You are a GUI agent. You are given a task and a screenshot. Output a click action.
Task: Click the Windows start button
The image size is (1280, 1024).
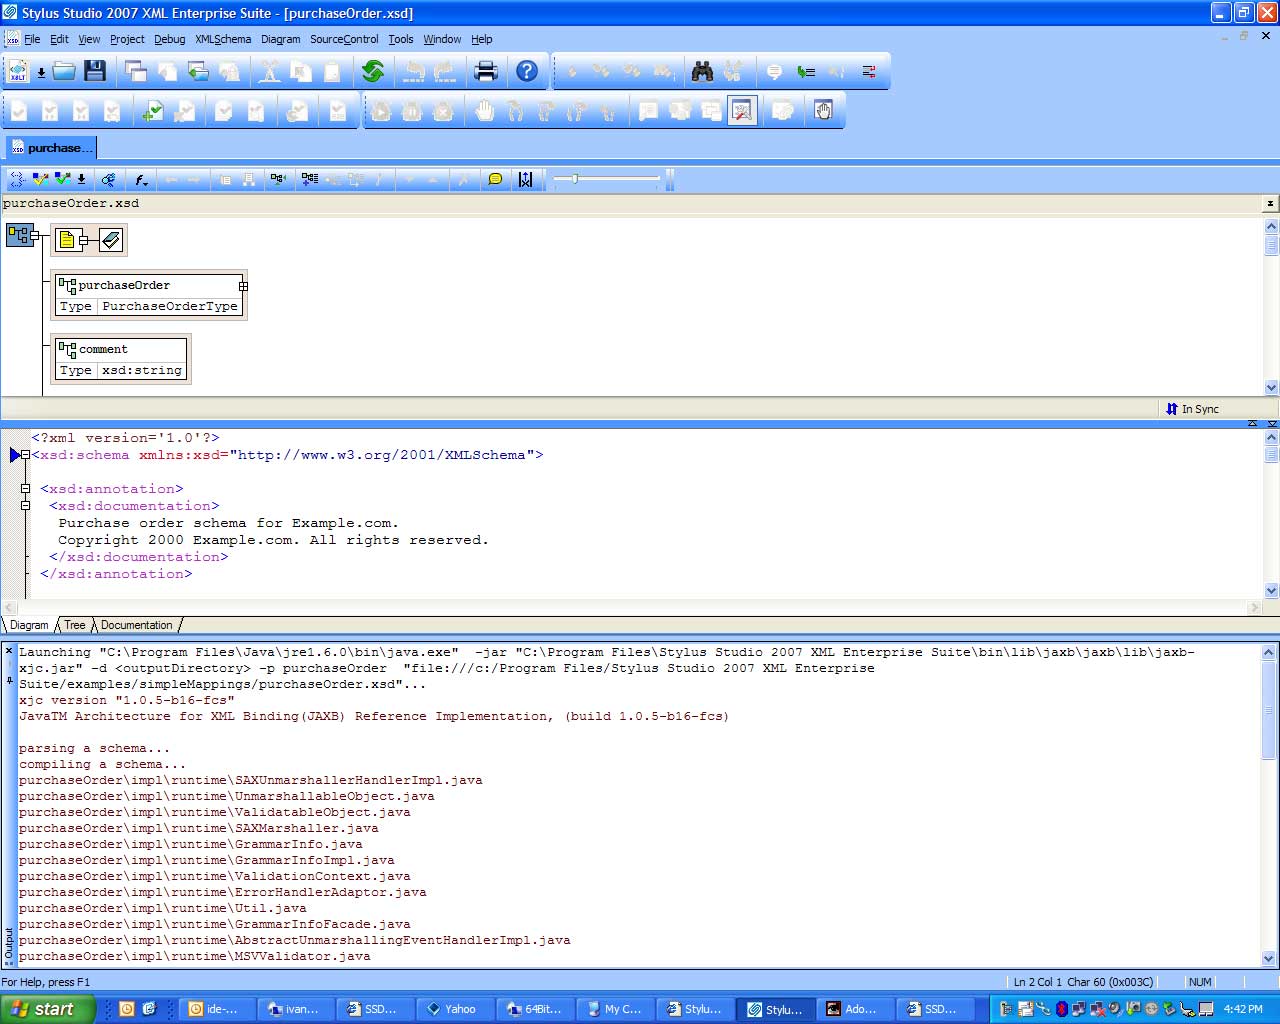tap(47, 1009)
